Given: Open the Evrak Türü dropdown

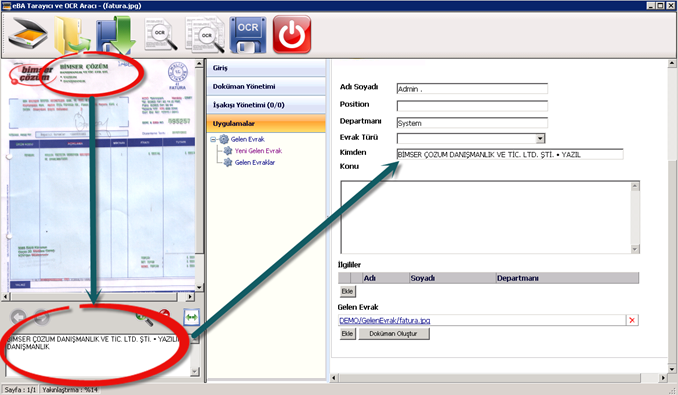Looking at the screenshot, I should coord(540,138).
